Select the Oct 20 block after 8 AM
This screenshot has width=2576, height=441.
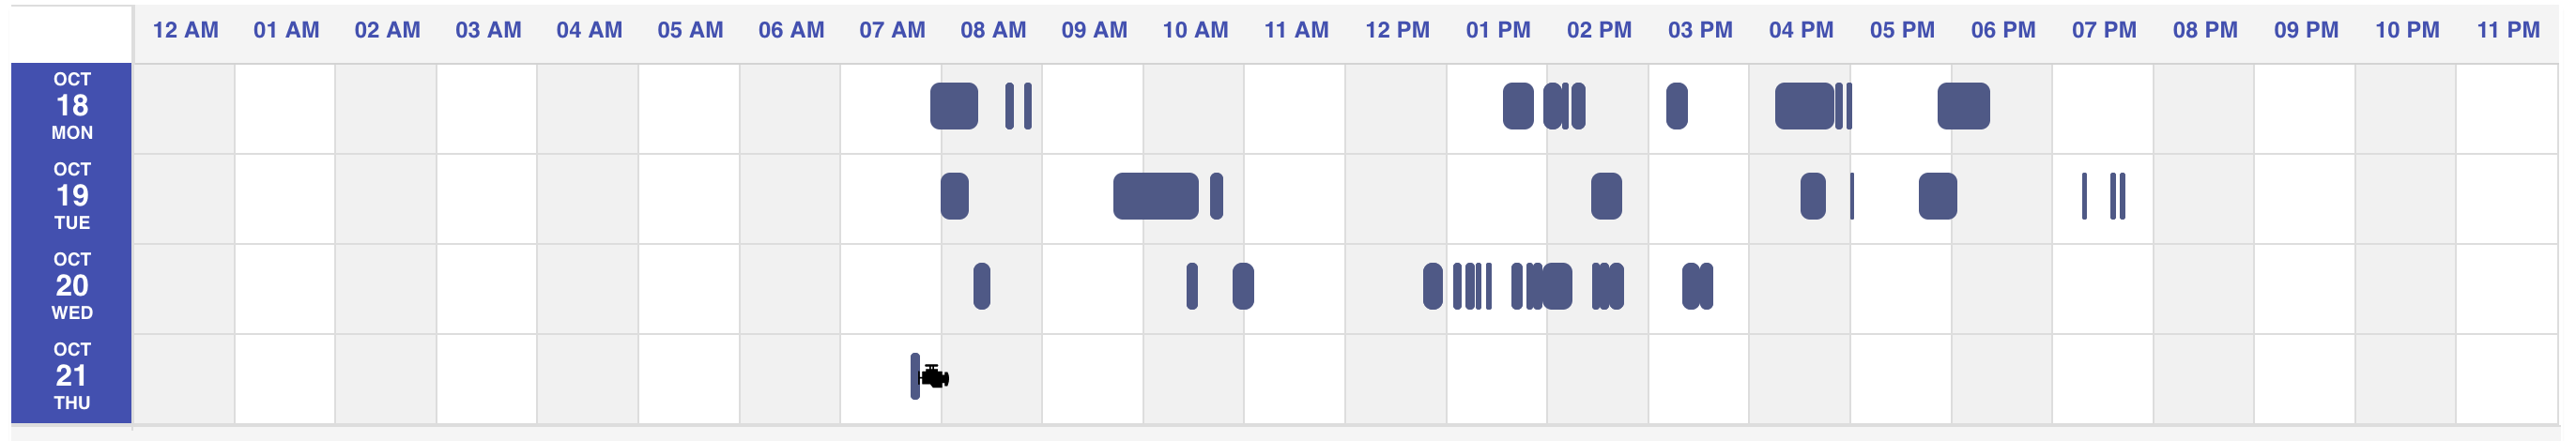point(981,286)
